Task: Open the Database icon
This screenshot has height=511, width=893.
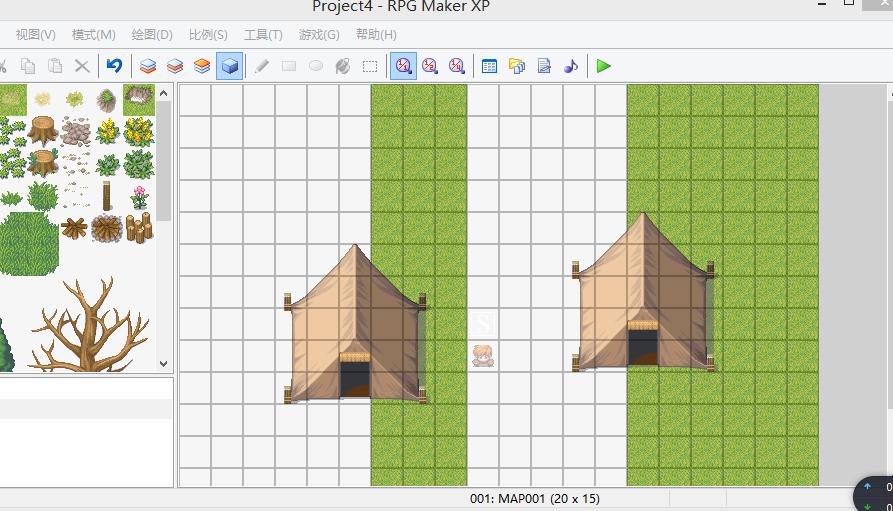Action: coord(489,66)
